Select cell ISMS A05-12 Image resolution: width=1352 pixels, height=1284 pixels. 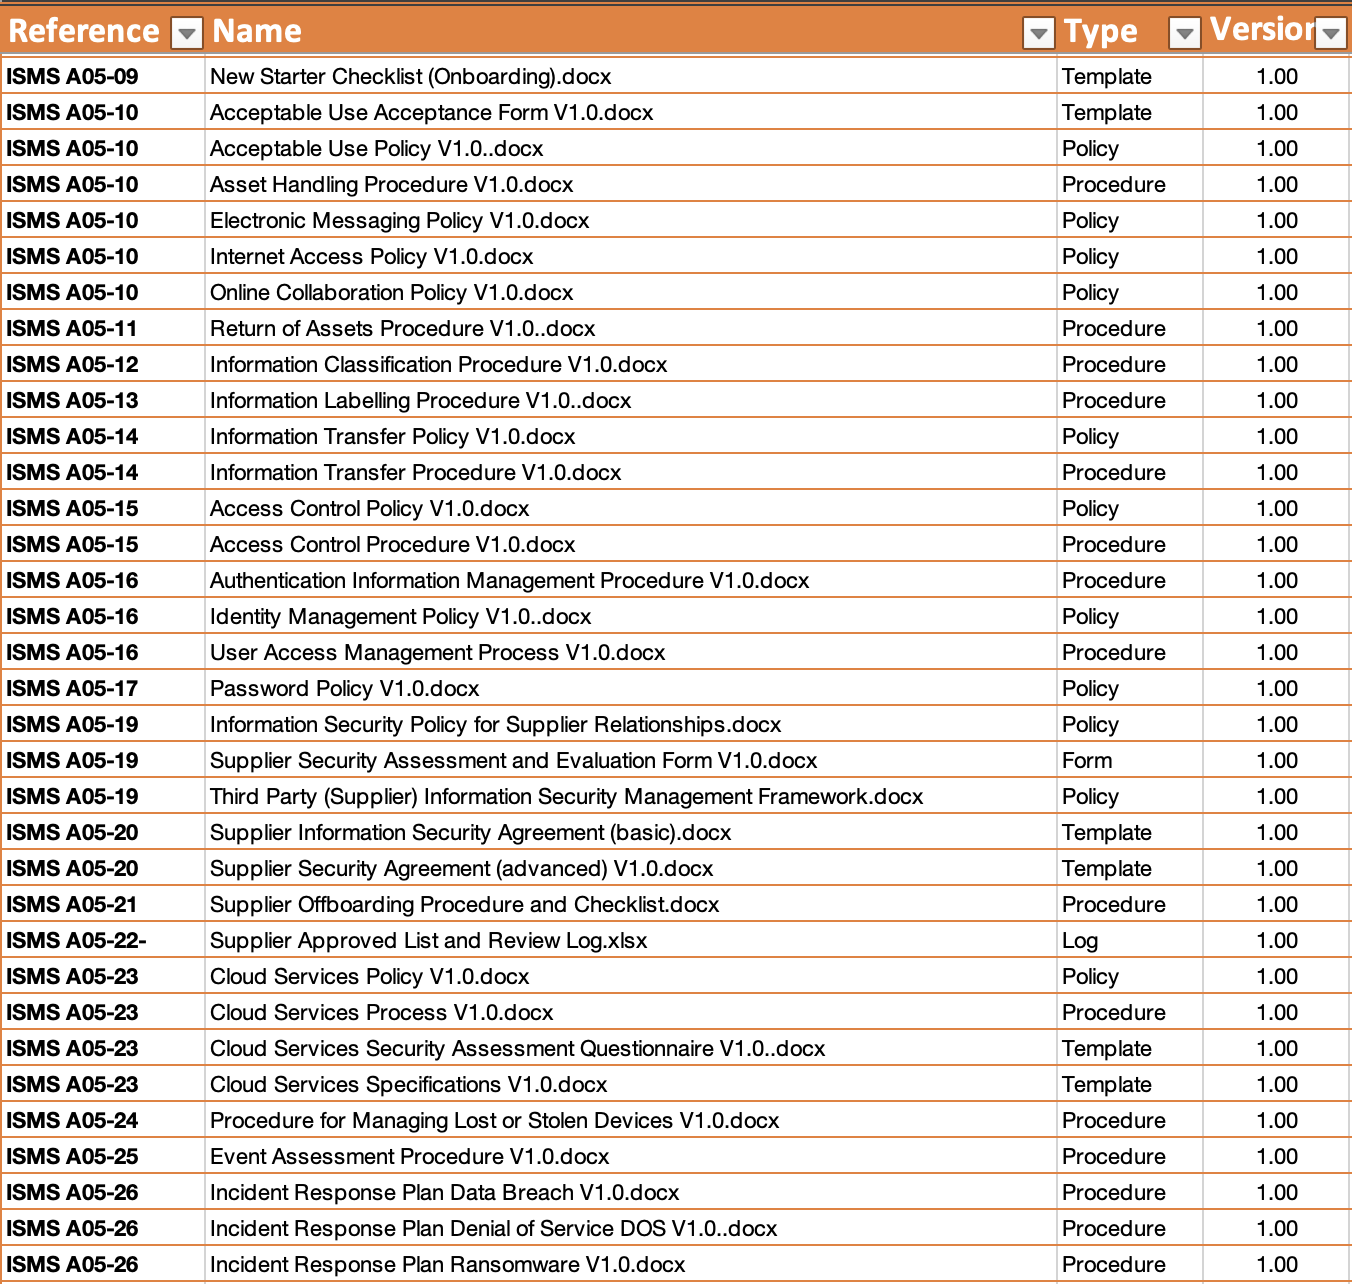103,364
